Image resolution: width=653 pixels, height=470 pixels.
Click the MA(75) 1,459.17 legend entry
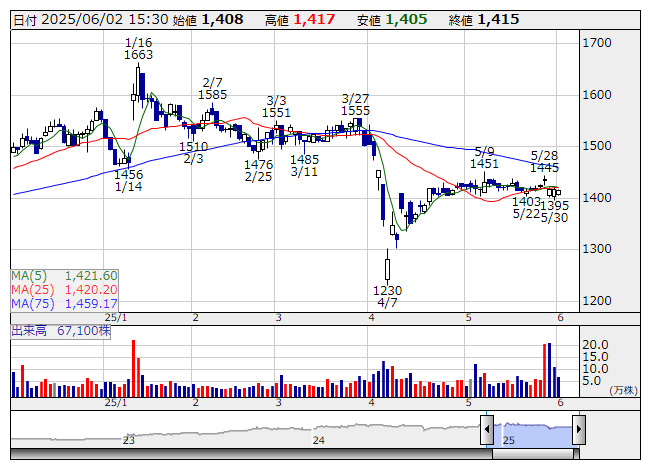point(64,304)
